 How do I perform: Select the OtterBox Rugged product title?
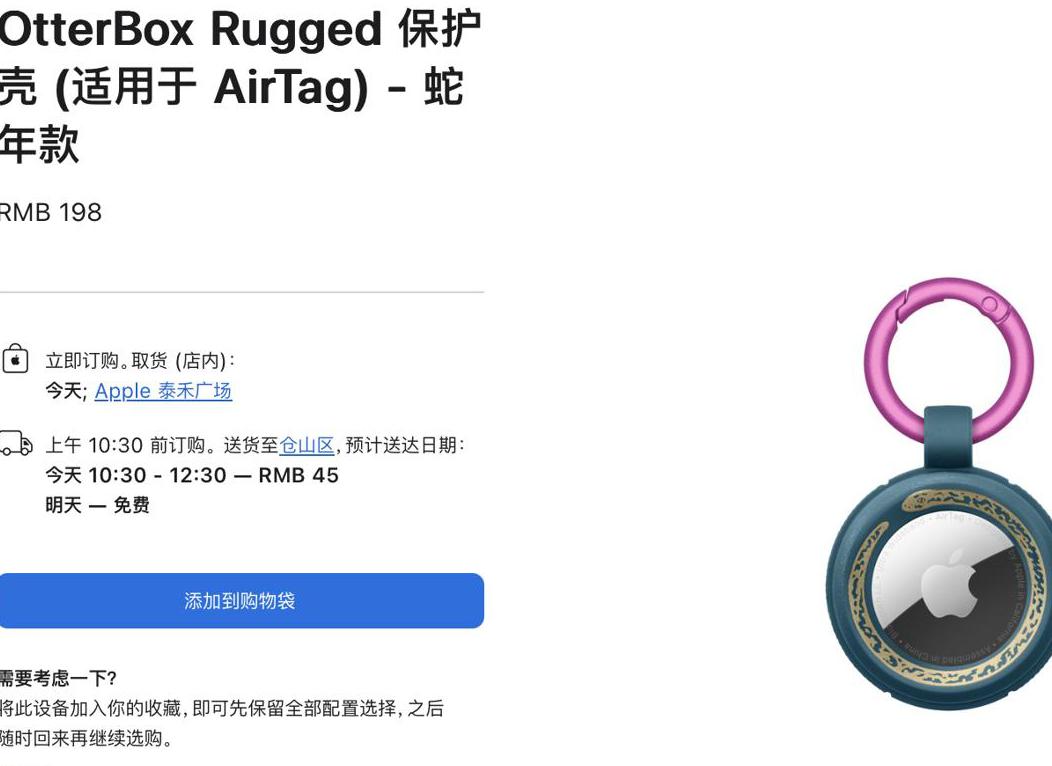(x=240, y=87)
